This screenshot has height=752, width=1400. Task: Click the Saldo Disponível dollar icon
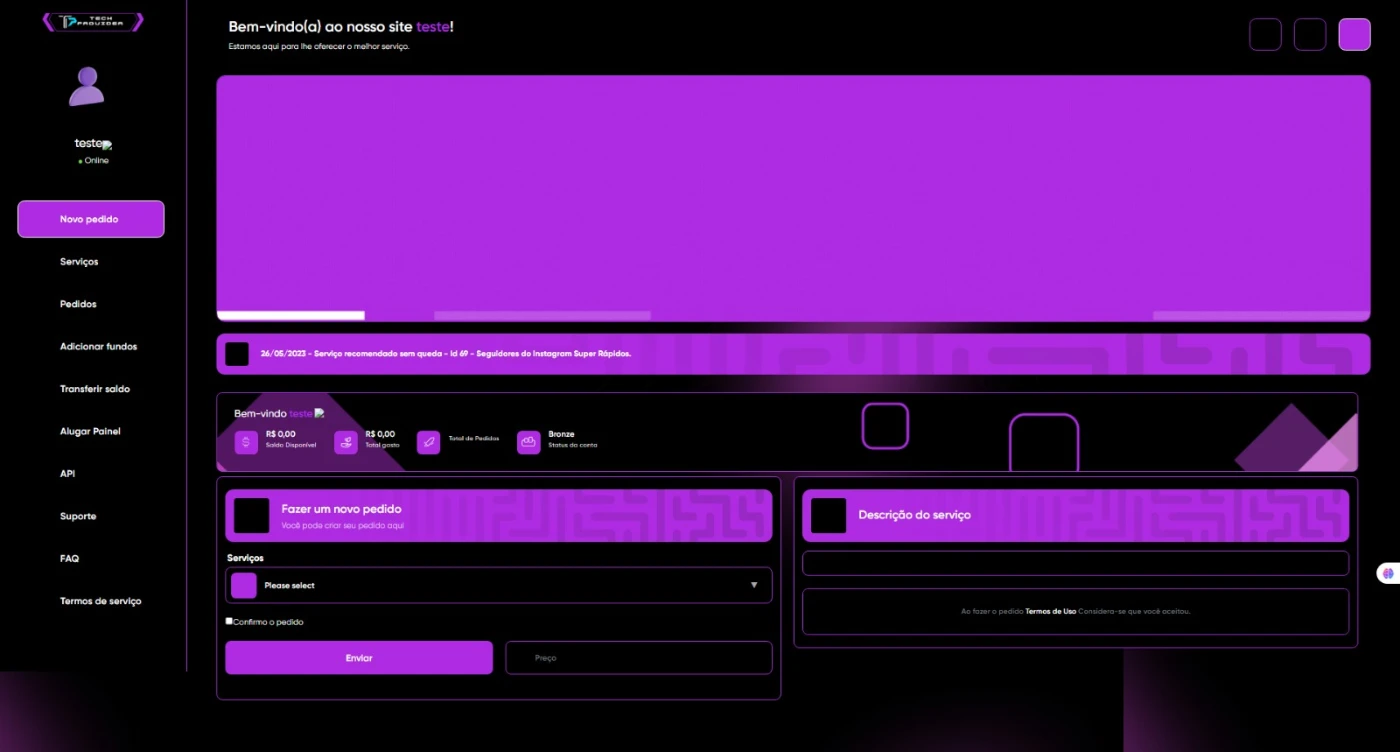click(x=246, y=443)
